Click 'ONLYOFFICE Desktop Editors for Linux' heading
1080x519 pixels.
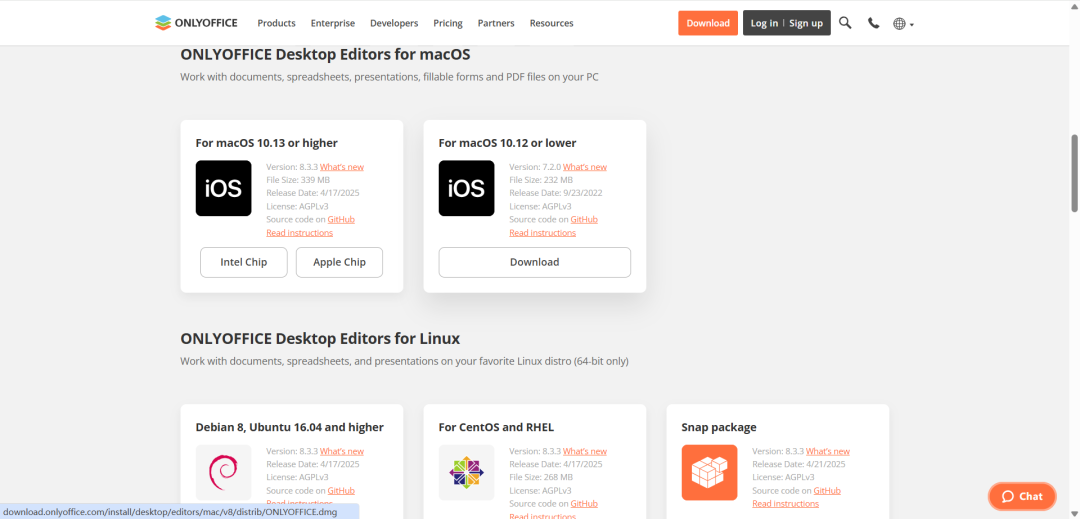coord(320,338)
